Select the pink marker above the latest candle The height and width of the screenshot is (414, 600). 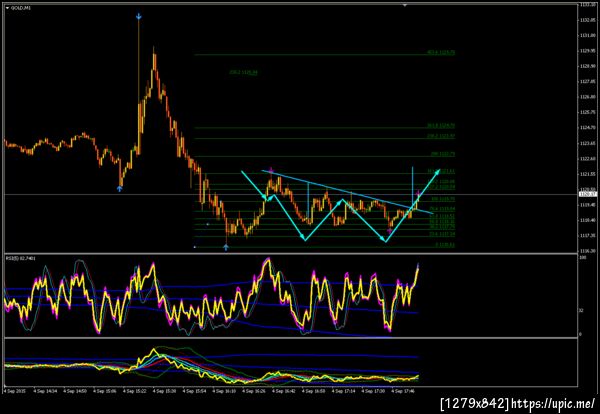418,192
